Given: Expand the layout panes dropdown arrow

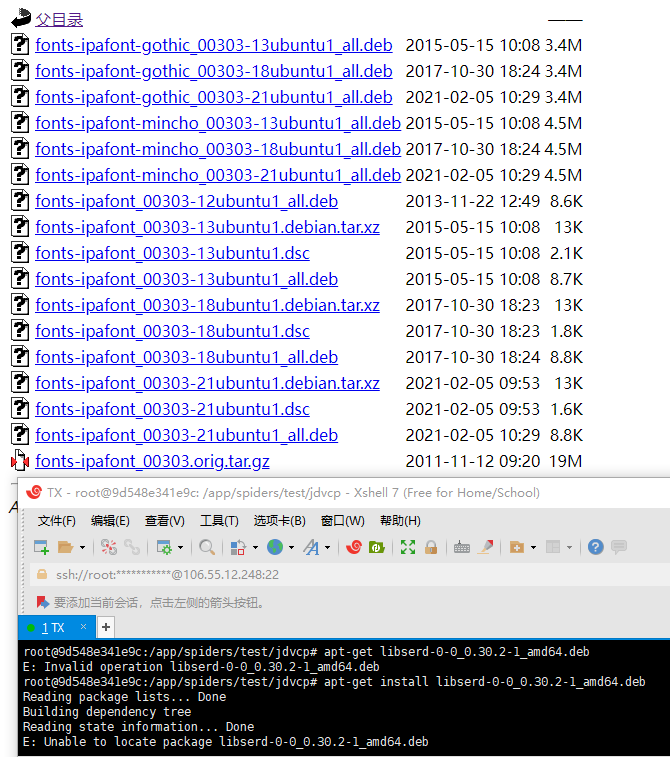Looking at the screenshot, I should (x=570, y=547).
